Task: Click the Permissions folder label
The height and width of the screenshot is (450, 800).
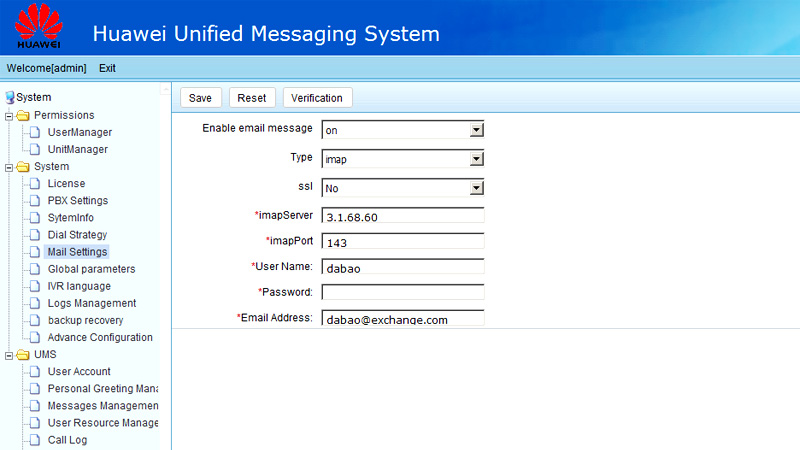Action: click(64, 115)
